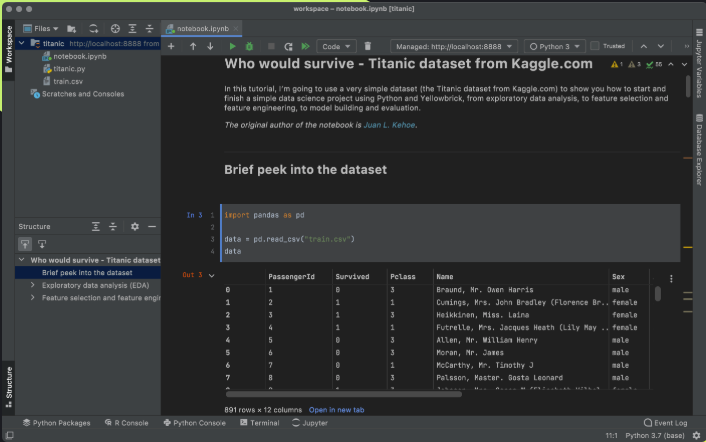Click the PassengerId column header
This screenshot has width=706, height=442.
click(291, 277)
